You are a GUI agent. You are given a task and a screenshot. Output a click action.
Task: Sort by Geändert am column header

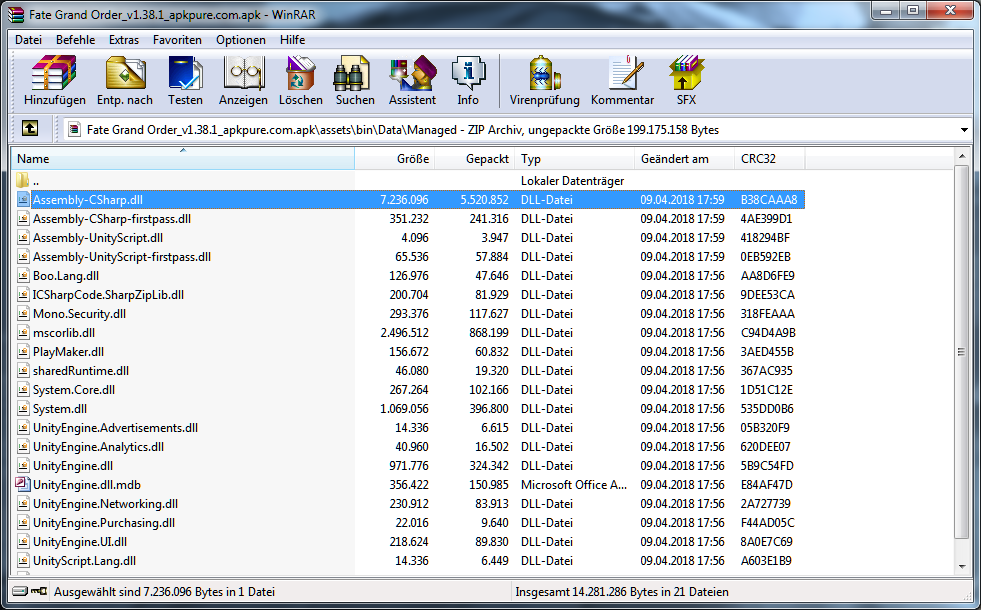[x=684, y=159]
